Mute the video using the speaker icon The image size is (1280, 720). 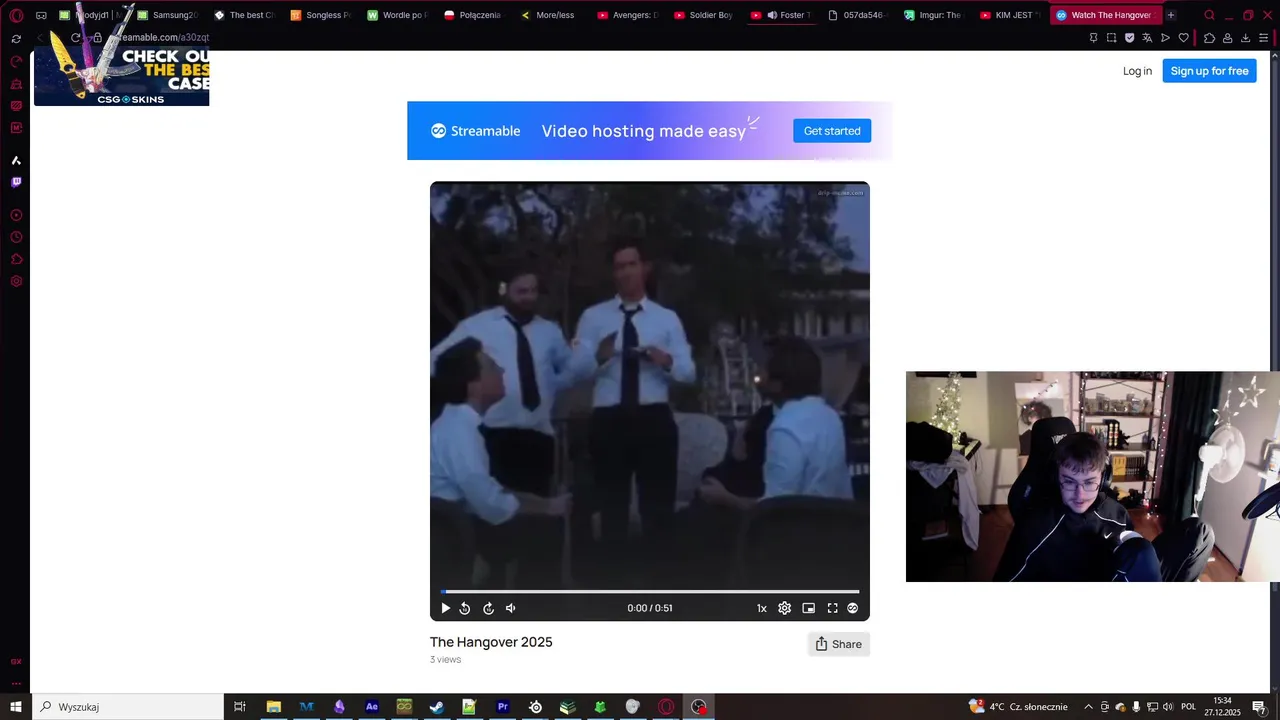[x=511, y=608]
